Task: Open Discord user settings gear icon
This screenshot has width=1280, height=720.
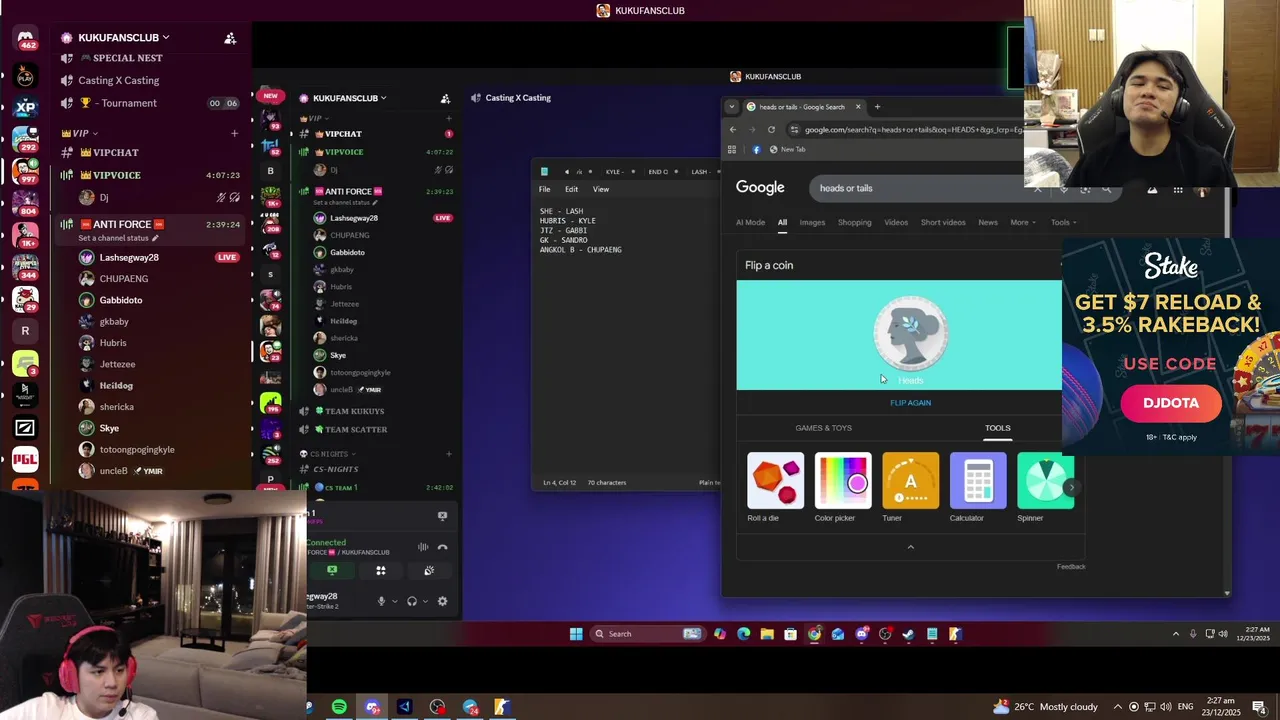Action: (x=442, y=601)
